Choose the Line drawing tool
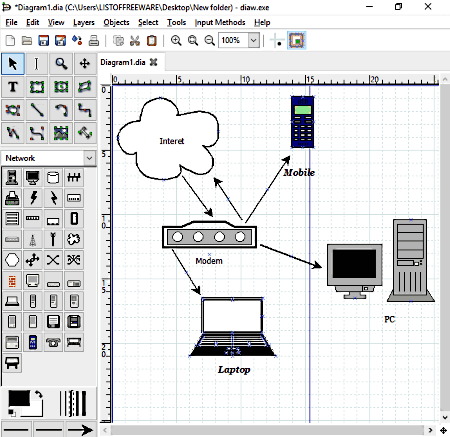Screen dimensions: 450x437 (x=37, y=110)
